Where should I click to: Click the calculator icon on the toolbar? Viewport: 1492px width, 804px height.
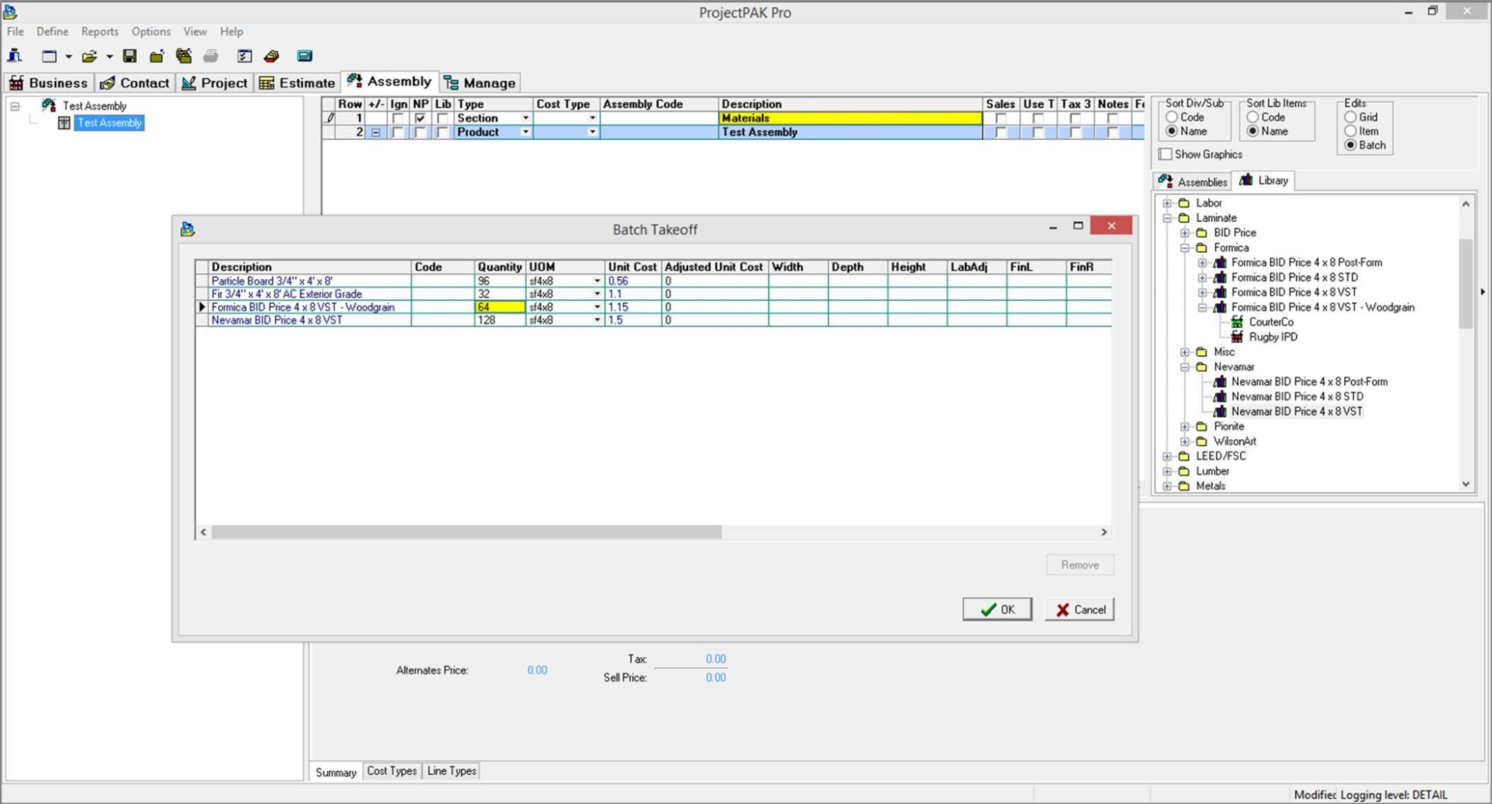coord(304,56)
